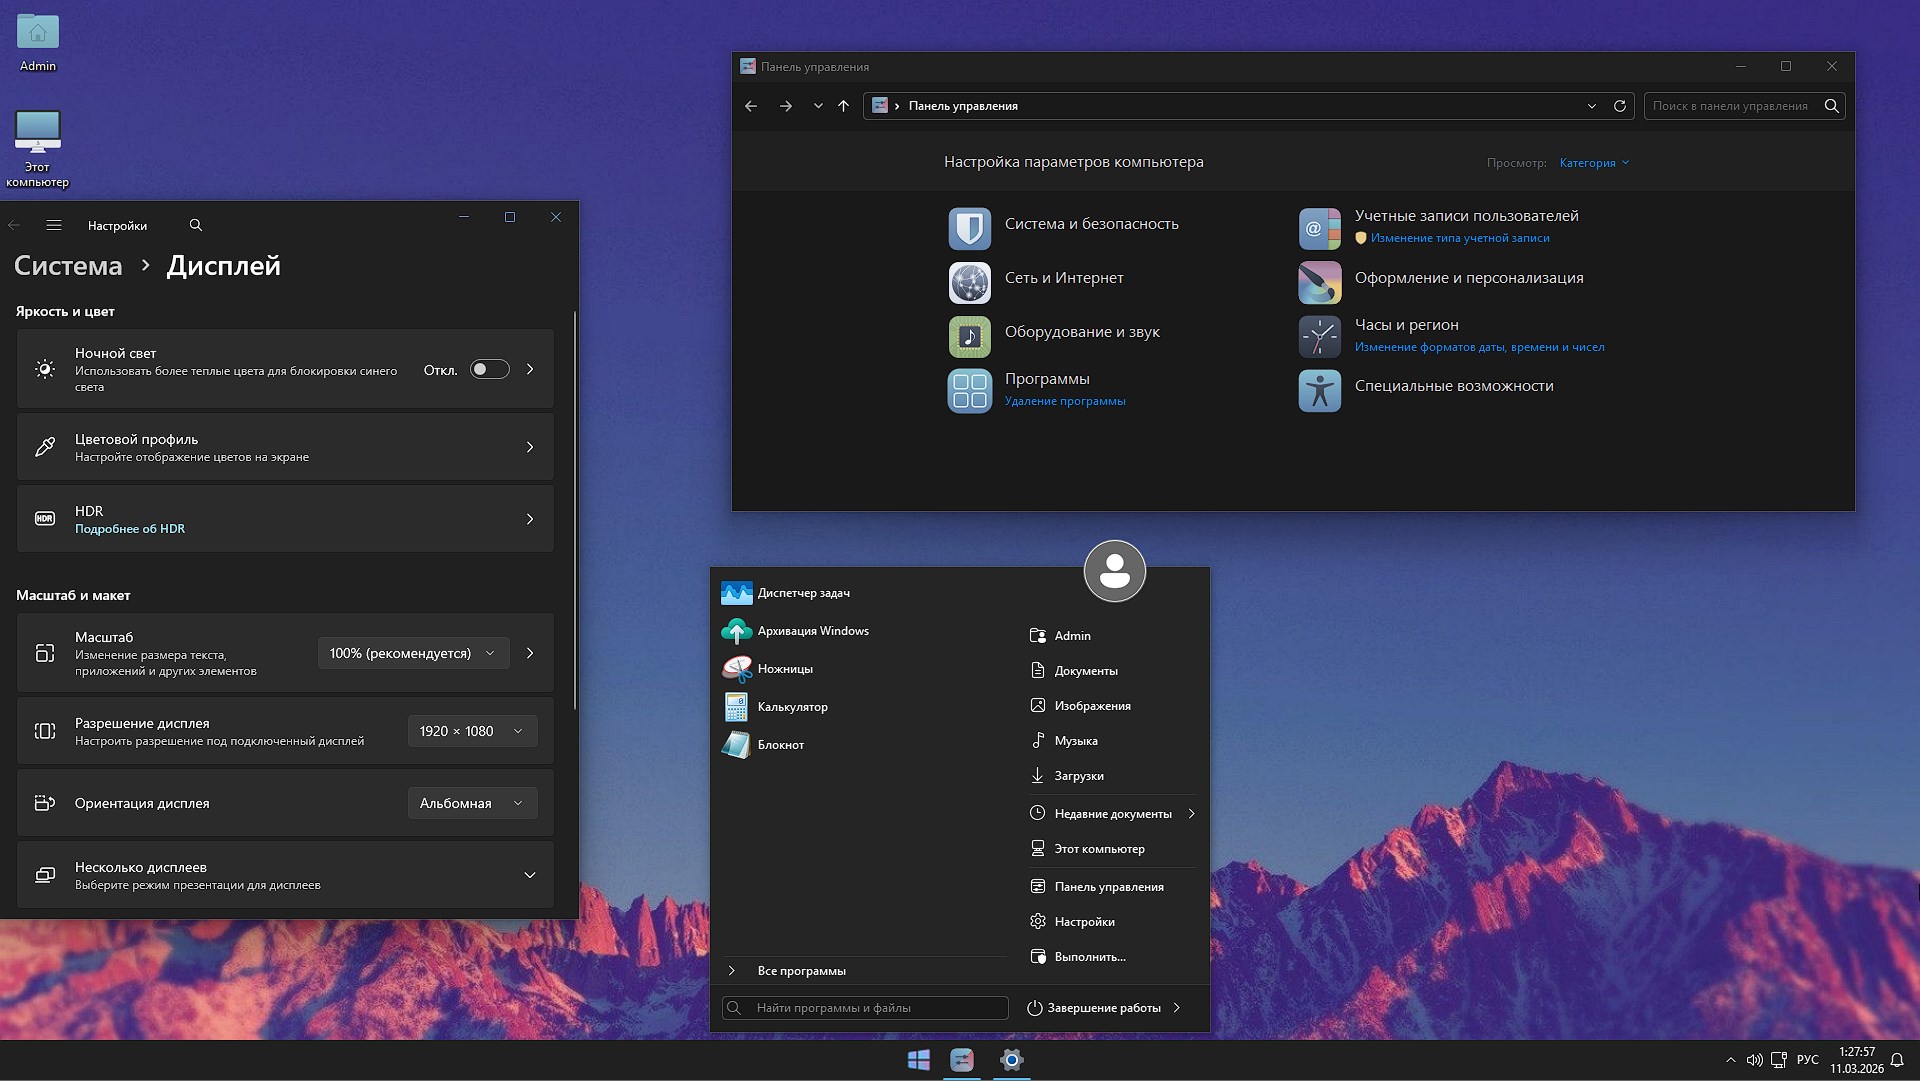Image resolution: width=1920 pixels, height=1081 pixels.
Task: Open Специальные возможности in Control Panel
Action: 1453,386
